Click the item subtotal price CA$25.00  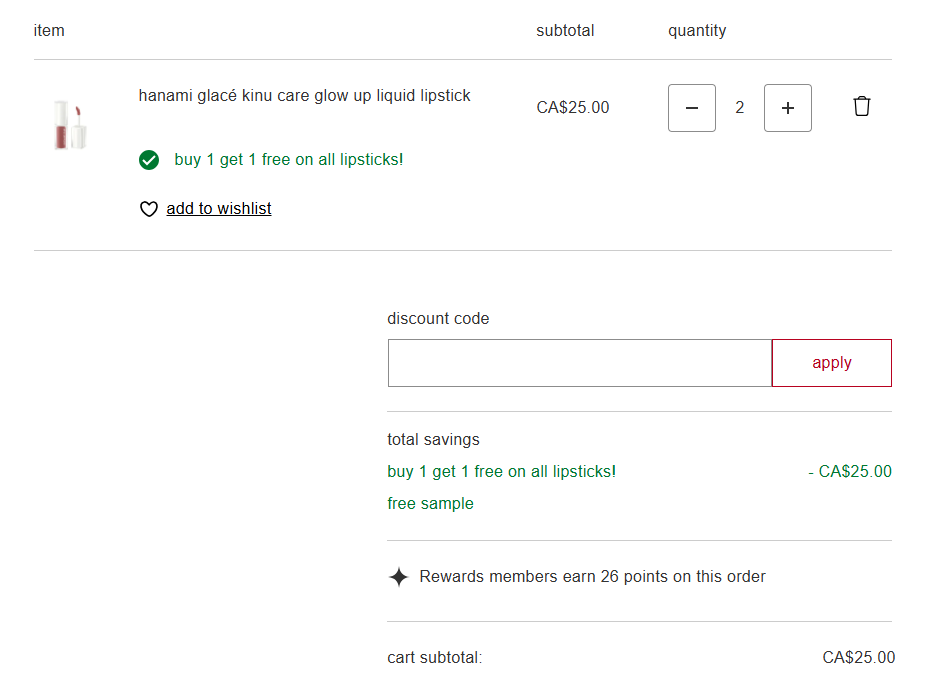572,108
